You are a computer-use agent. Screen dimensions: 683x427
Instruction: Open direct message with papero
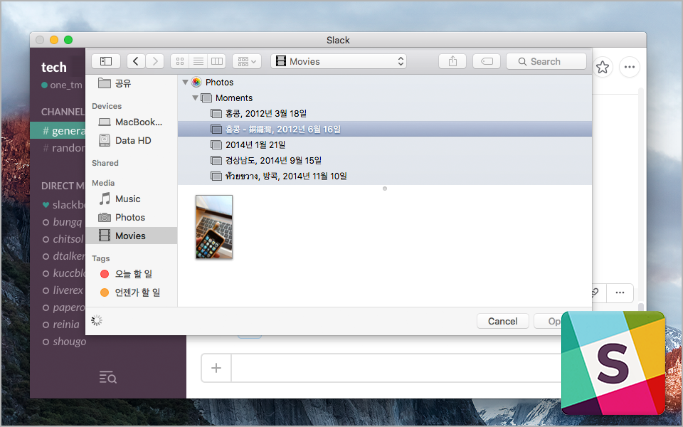pyautogui.click(x=64, y=307)
